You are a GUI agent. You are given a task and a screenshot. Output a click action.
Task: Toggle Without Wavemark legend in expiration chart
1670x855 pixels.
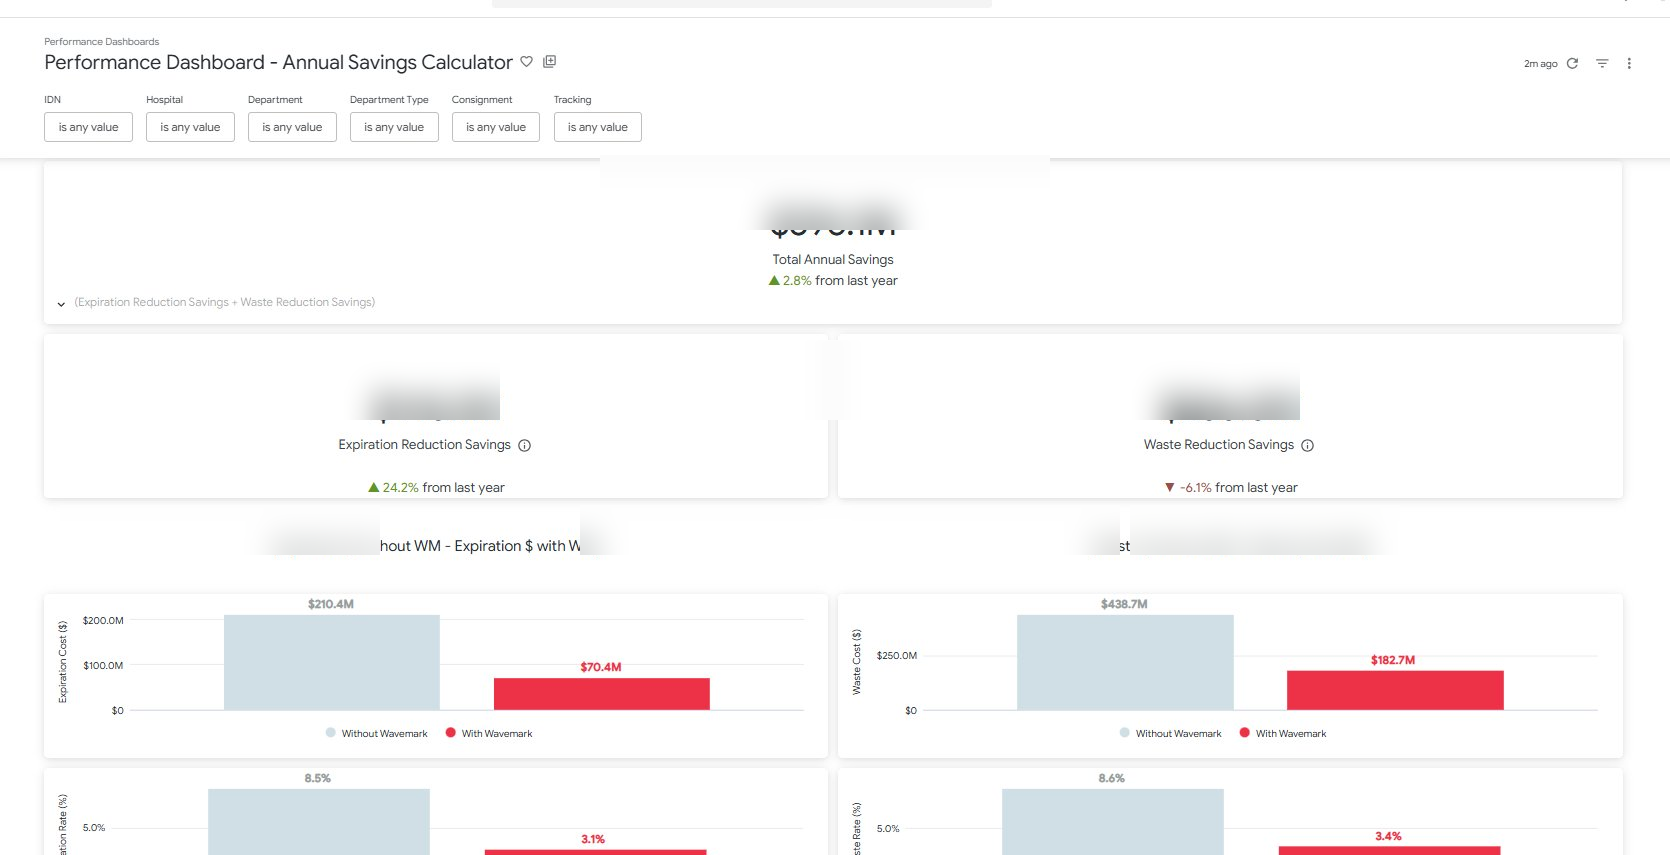pyautogui.click(x=376, y=733)
